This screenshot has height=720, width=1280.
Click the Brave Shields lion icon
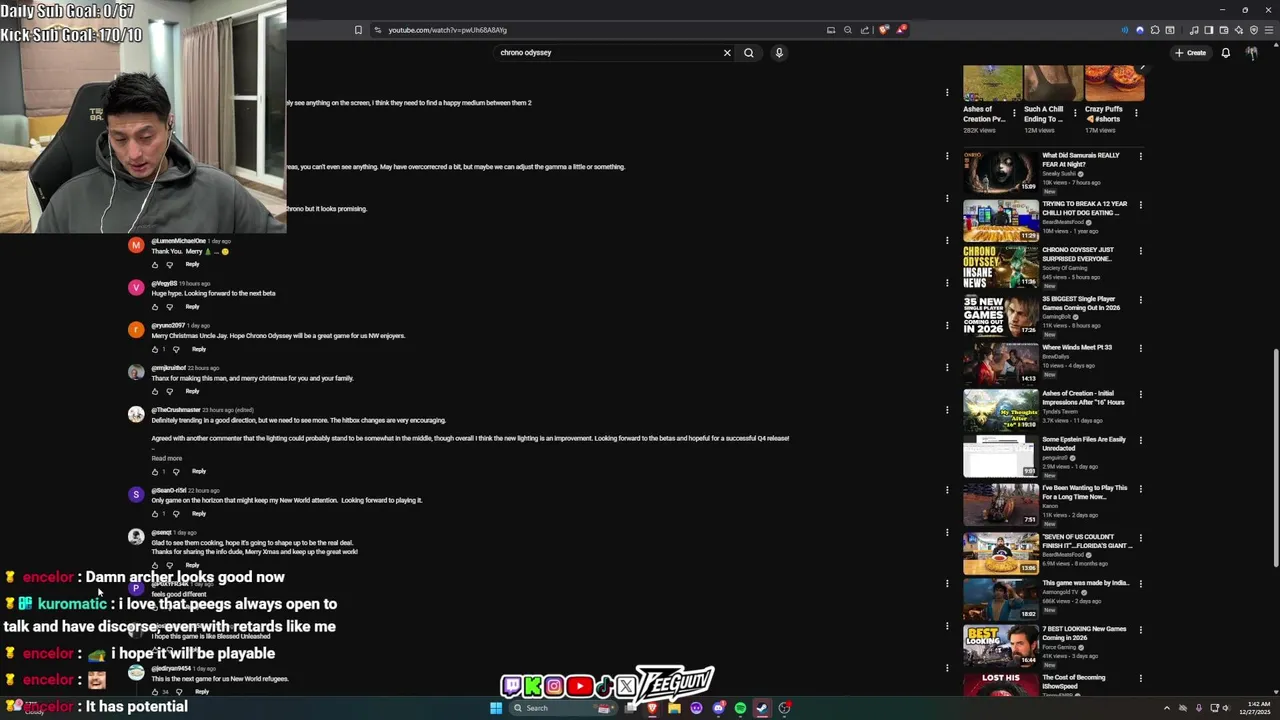tap(883, 30)
